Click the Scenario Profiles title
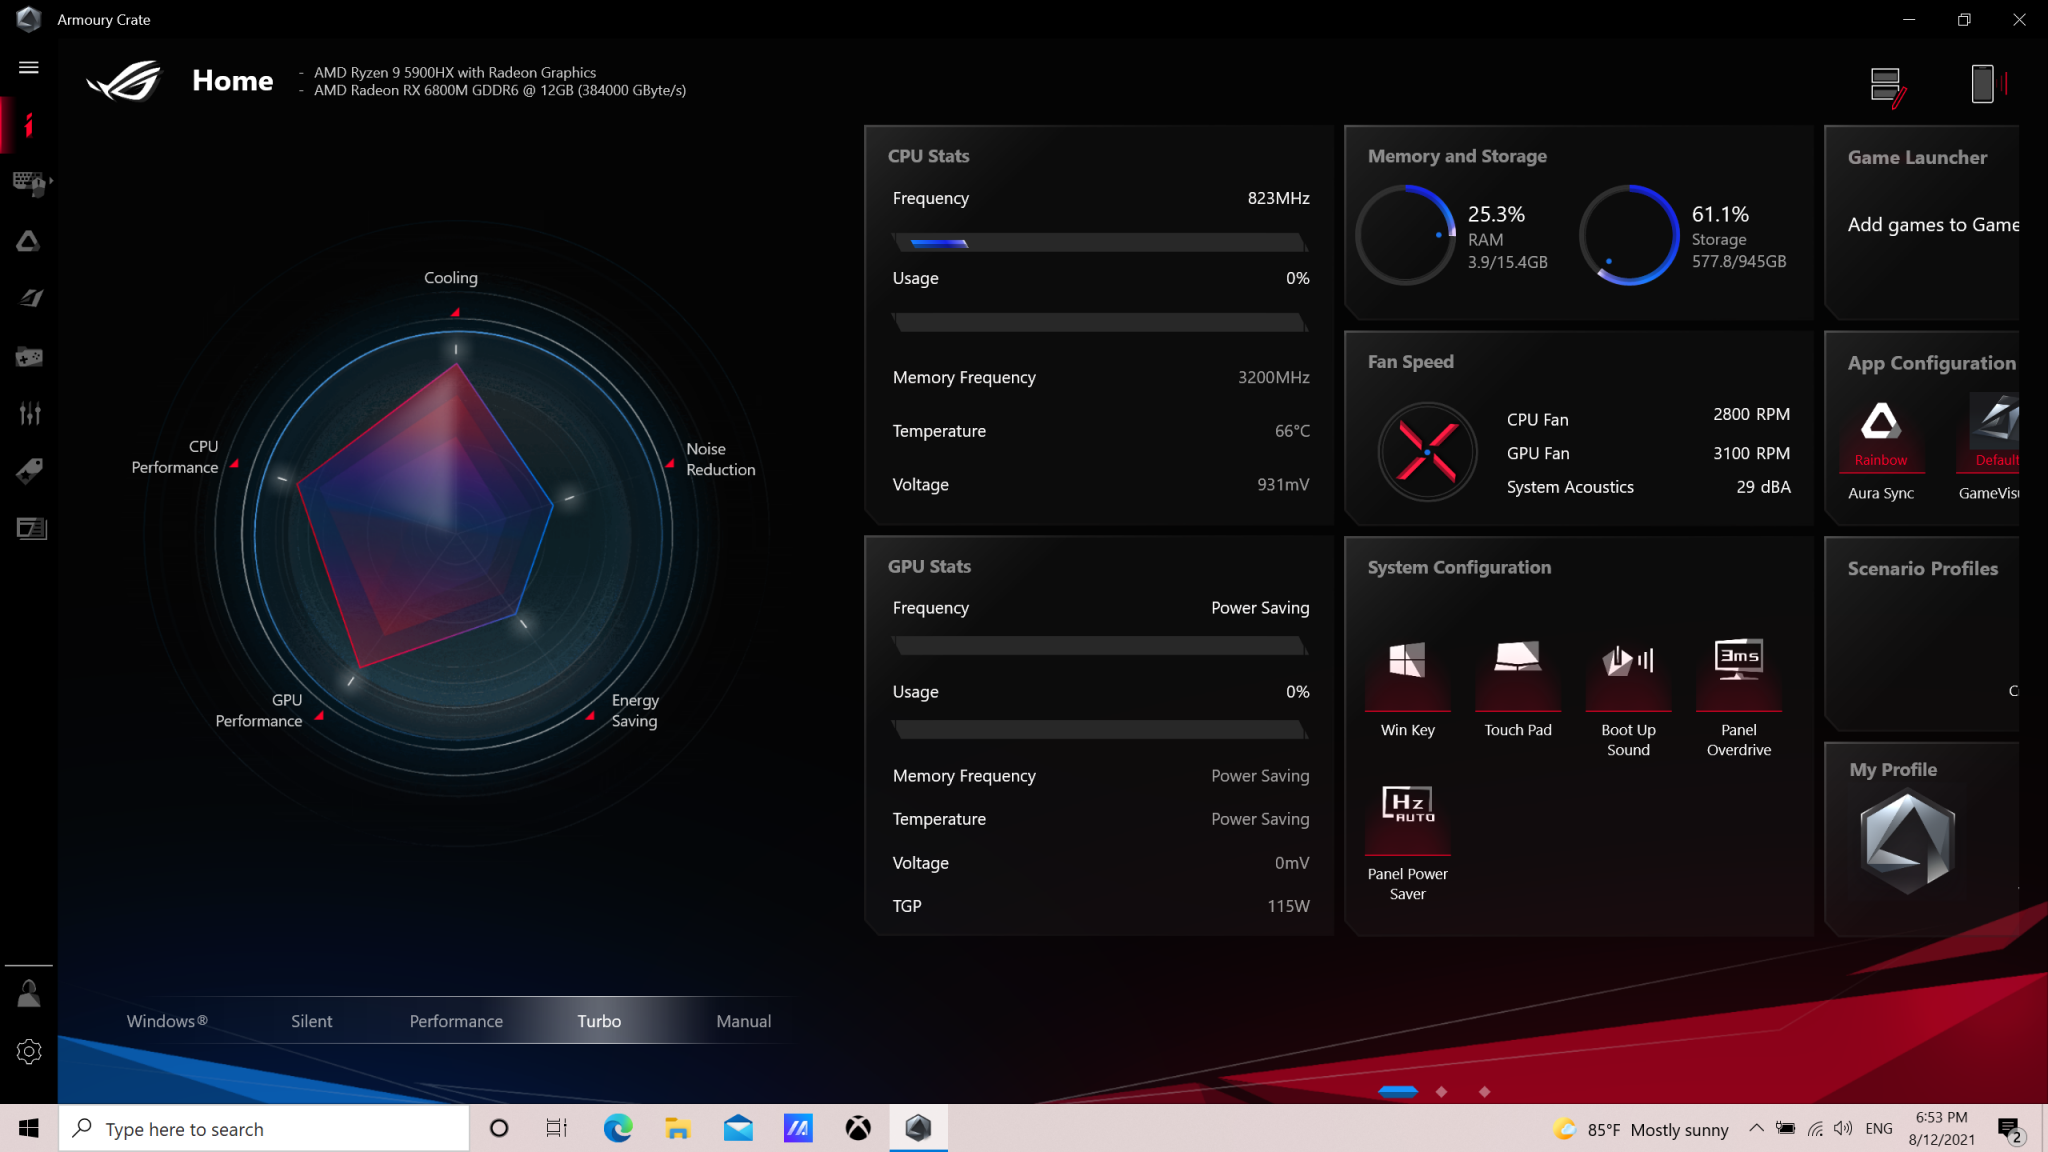Viewport: 2048px width, 1152px height. [x=1922, y=568]
